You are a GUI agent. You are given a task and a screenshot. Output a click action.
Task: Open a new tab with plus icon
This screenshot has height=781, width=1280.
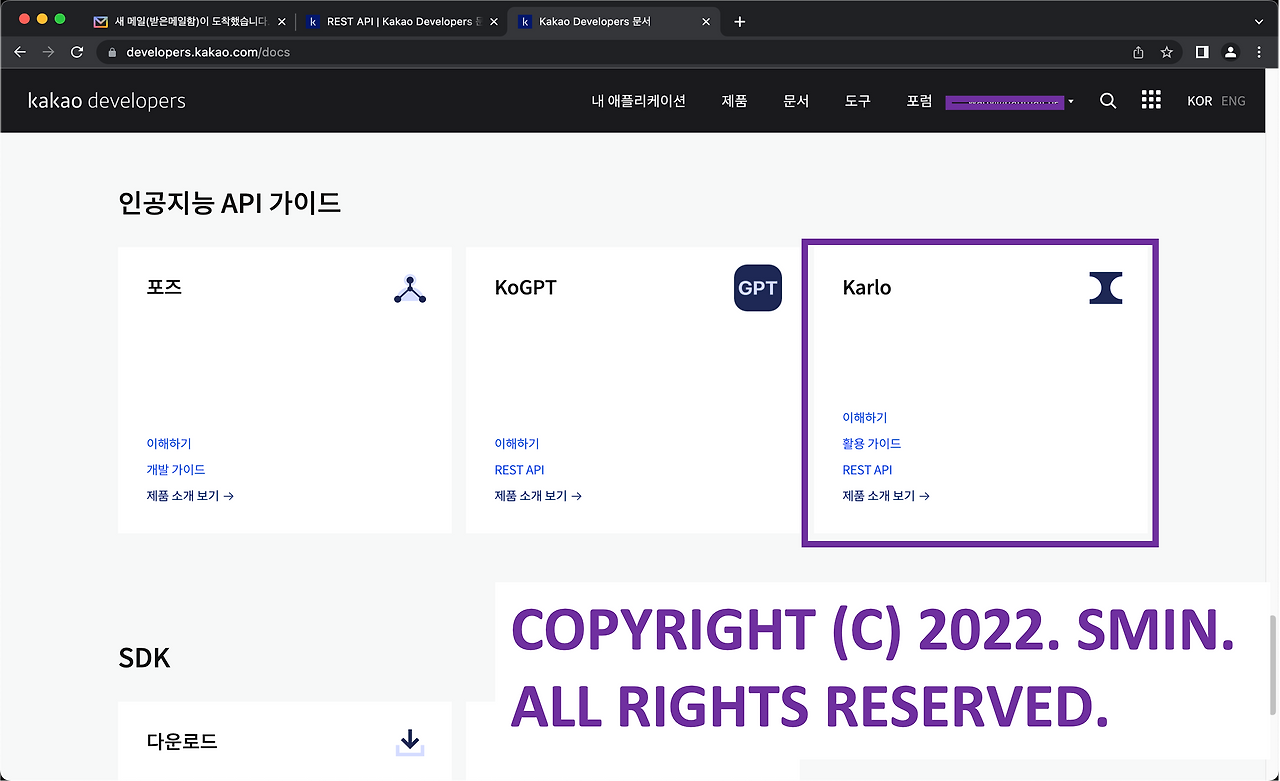739,21
